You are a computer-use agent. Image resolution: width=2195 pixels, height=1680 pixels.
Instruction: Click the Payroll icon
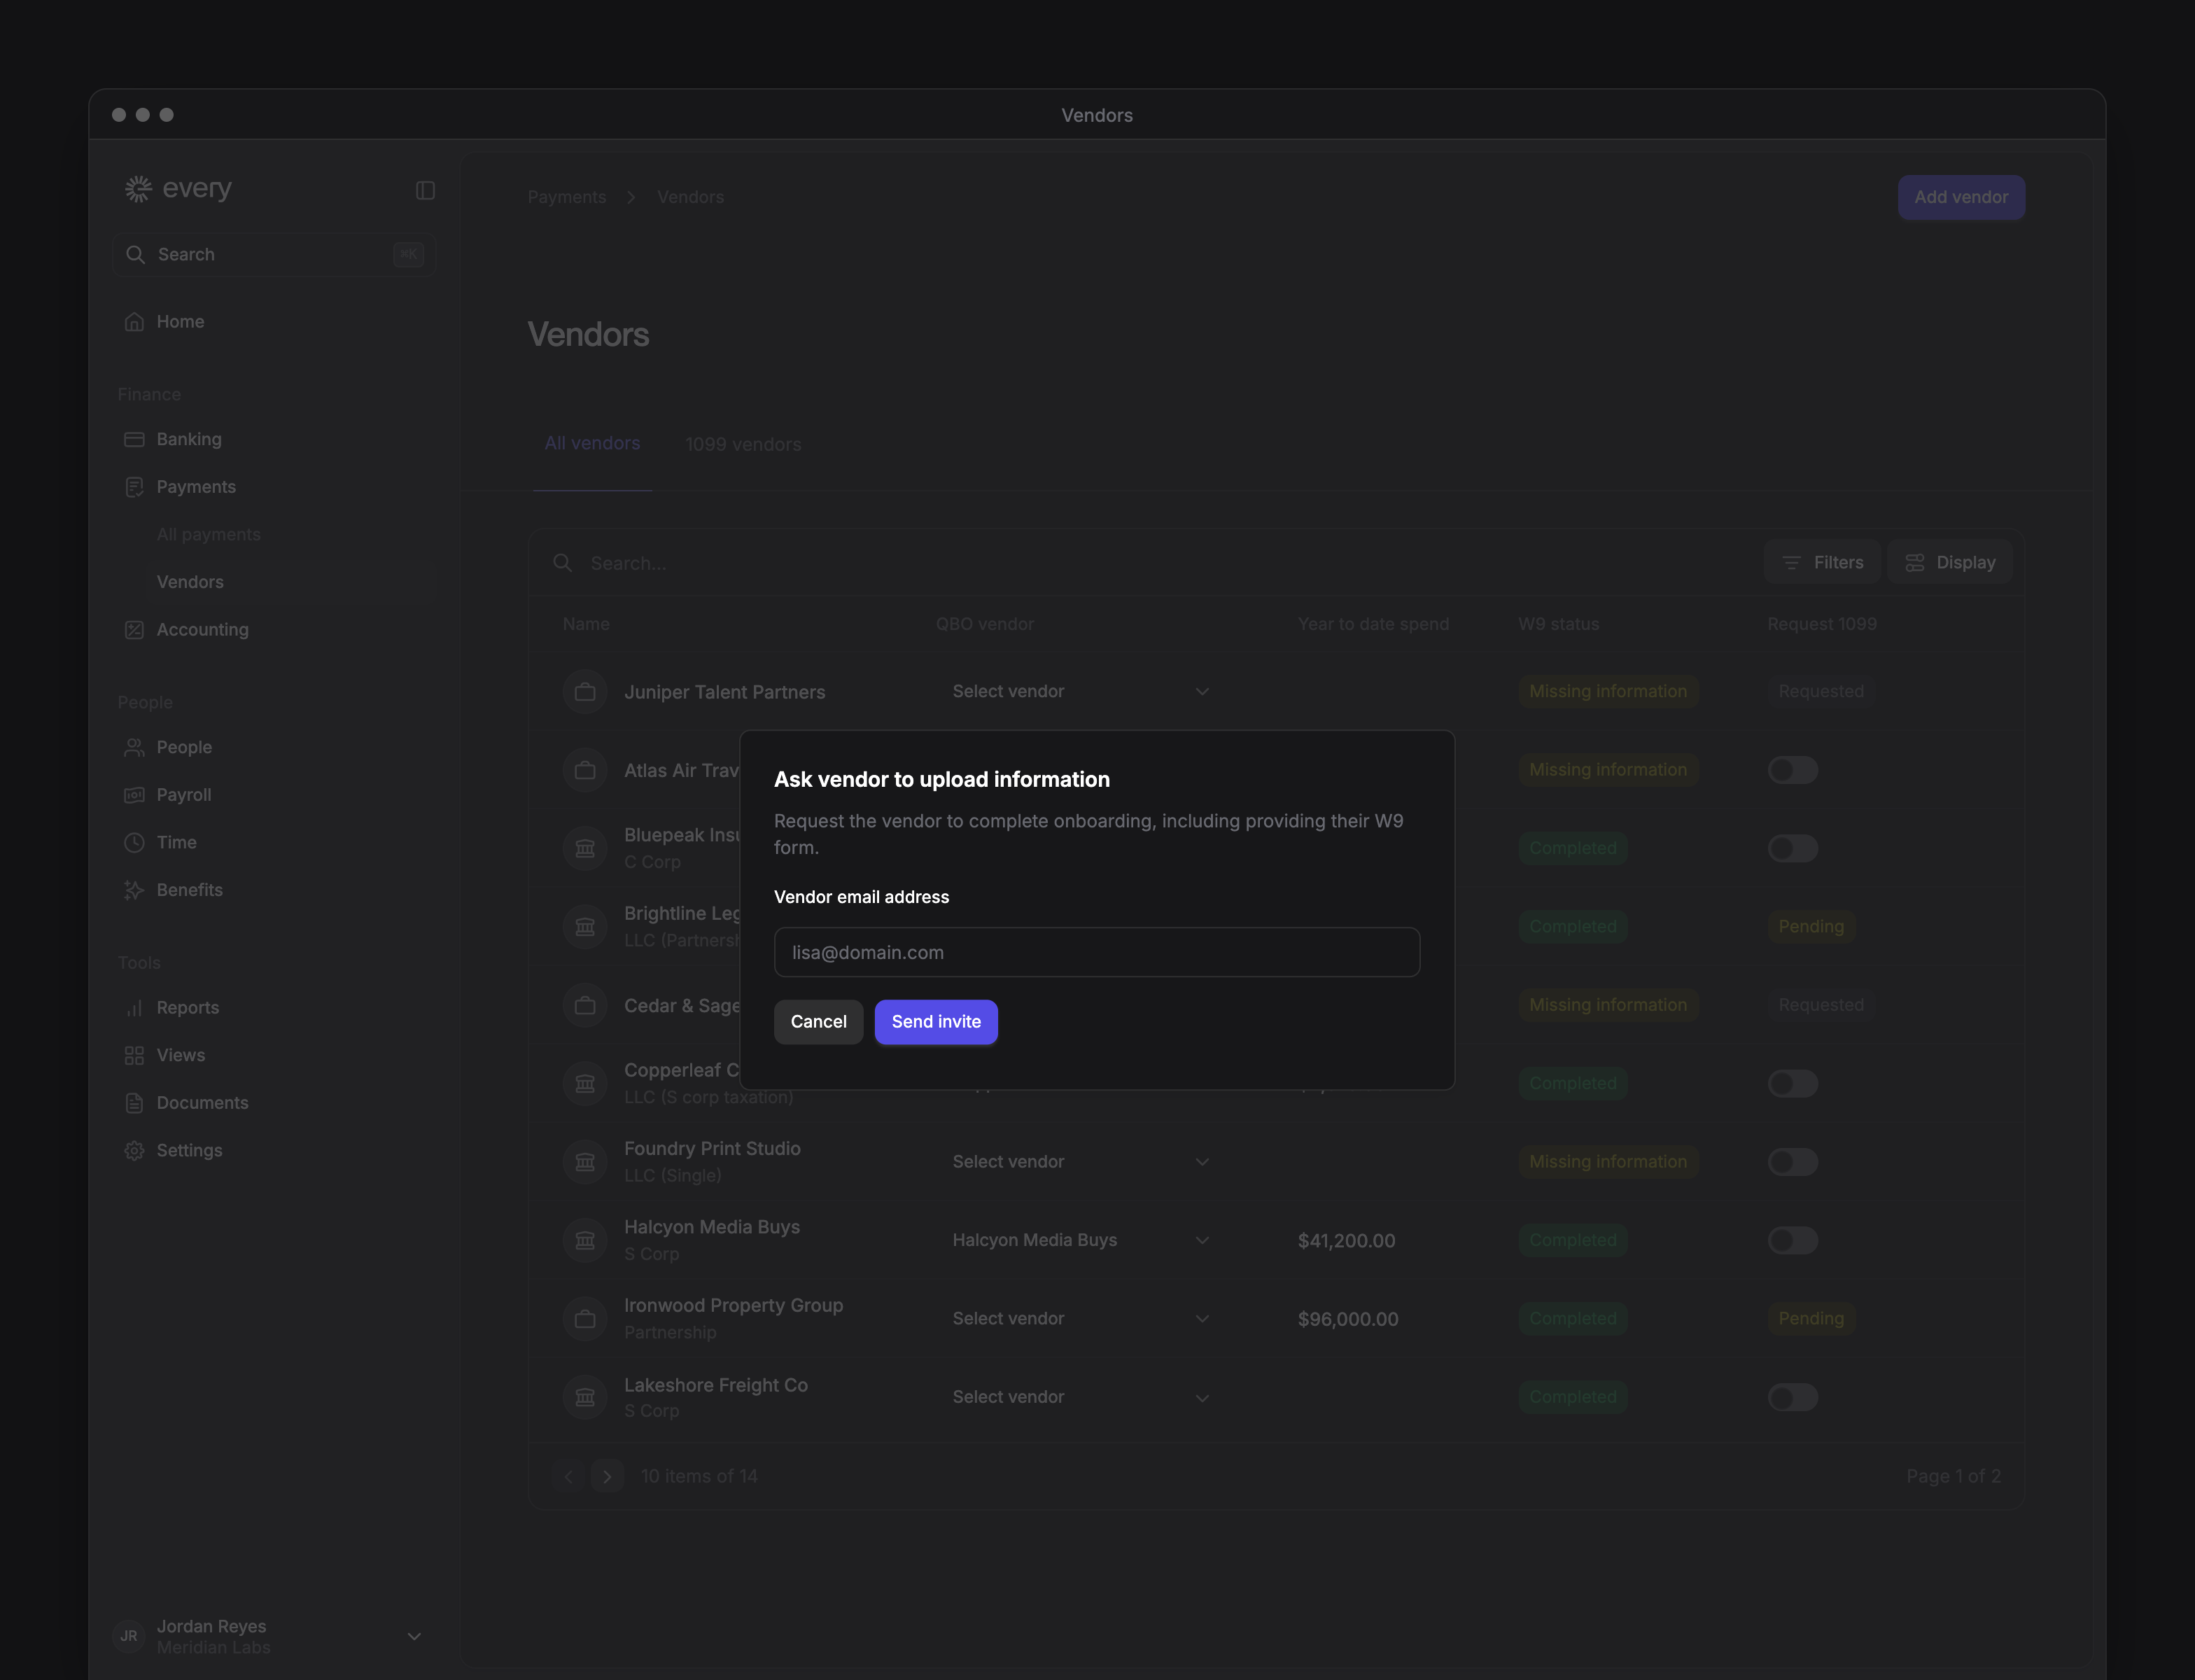tap(134, 795)
